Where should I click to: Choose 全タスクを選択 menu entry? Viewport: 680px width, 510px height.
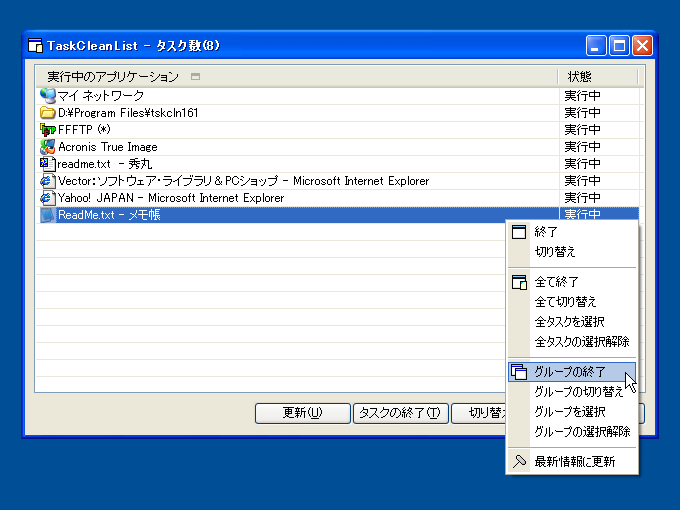coord(572,322)
